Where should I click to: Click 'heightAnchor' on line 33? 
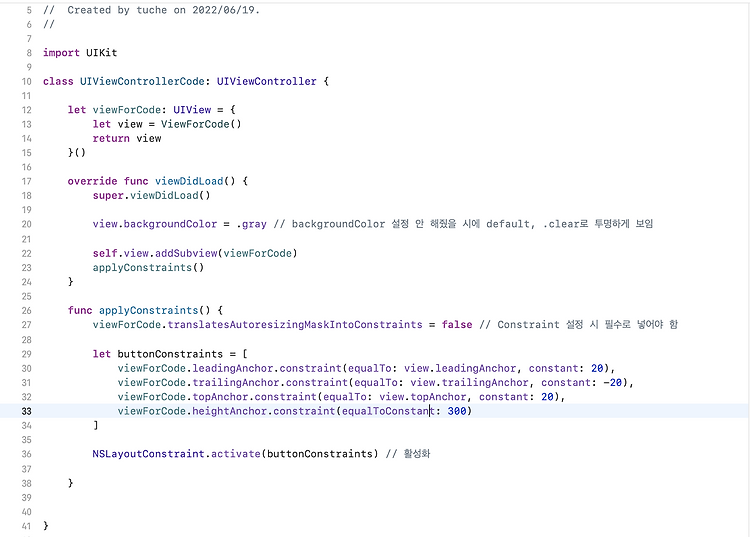tap(230, 411)
